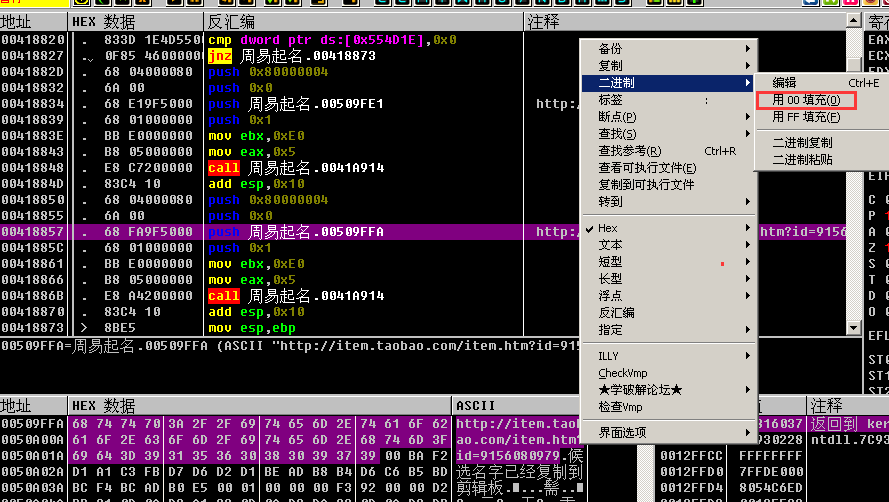Expand the 文本 submenu
889x502 pixels.
(x=669, y=245)
